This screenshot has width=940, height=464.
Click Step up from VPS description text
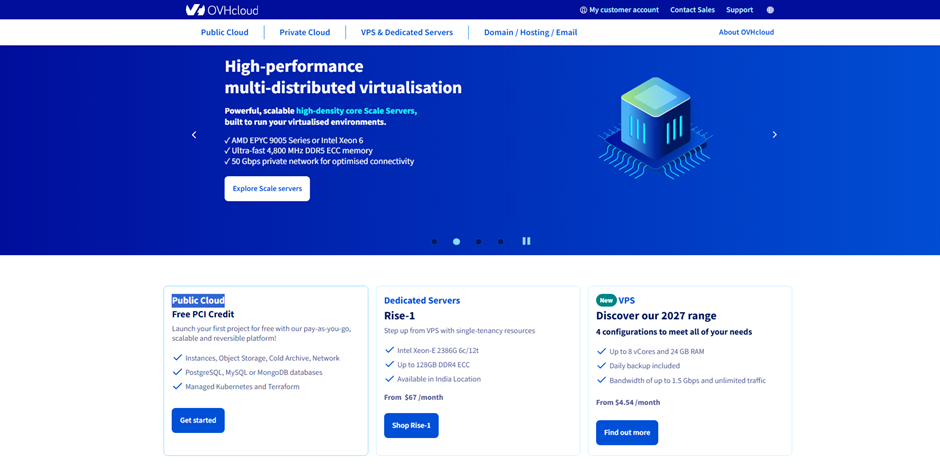click(x=459, y=330)
